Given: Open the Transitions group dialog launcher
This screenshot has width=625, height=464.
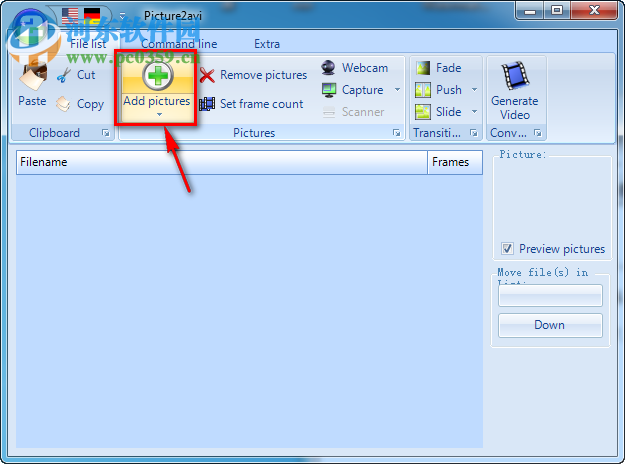Looking at the screenshot, I should (474, 133).
